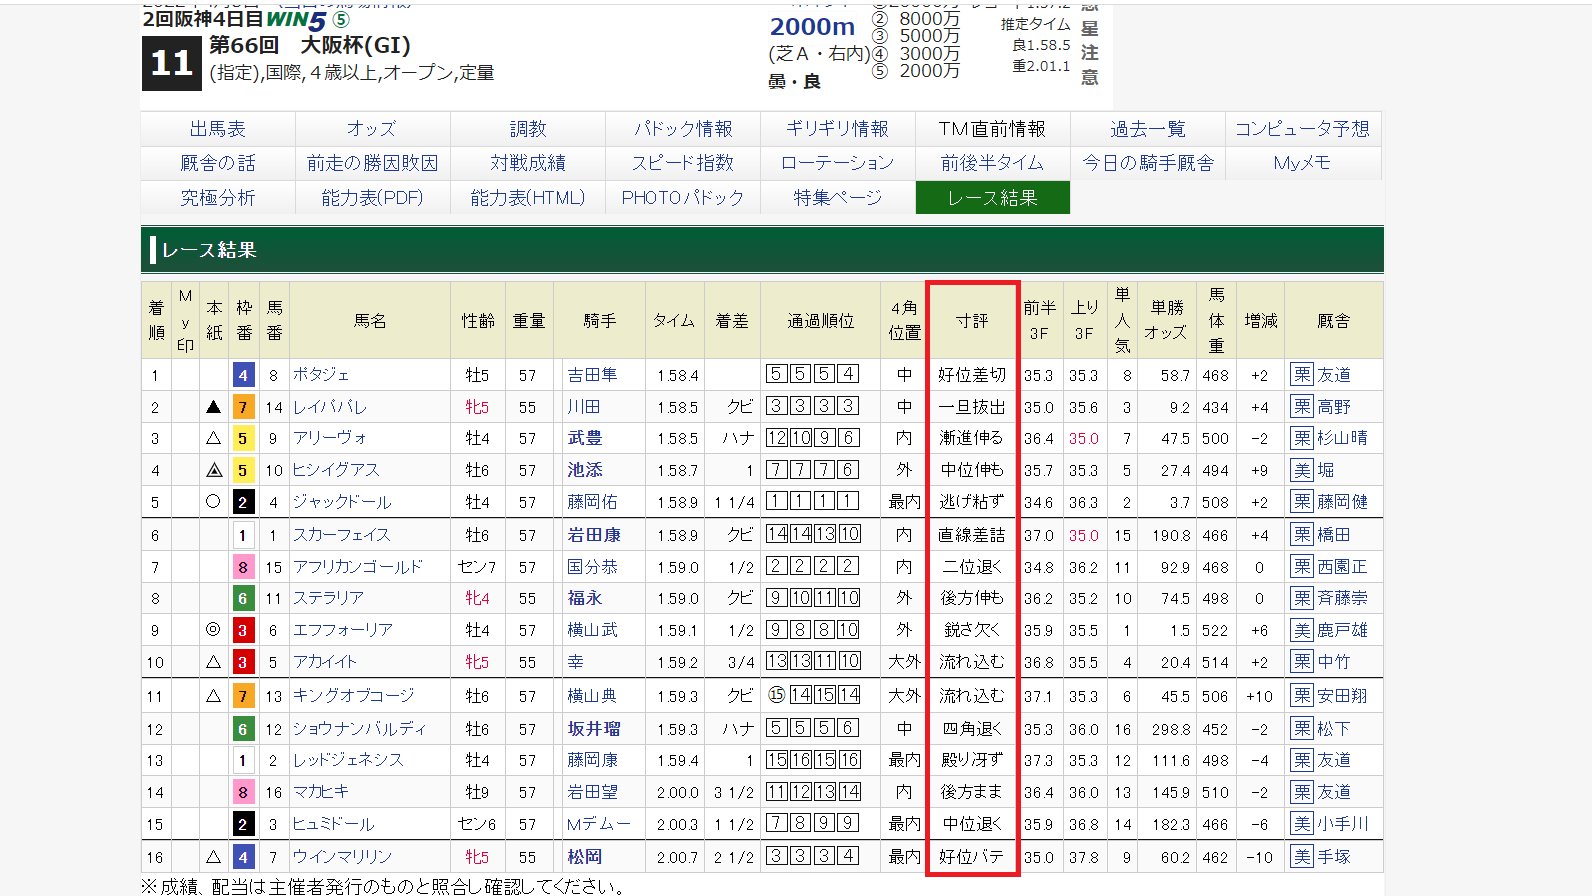Click the blue frame number 4 icon for ポタジェ

pyautogui.click(x=243, y=376)
